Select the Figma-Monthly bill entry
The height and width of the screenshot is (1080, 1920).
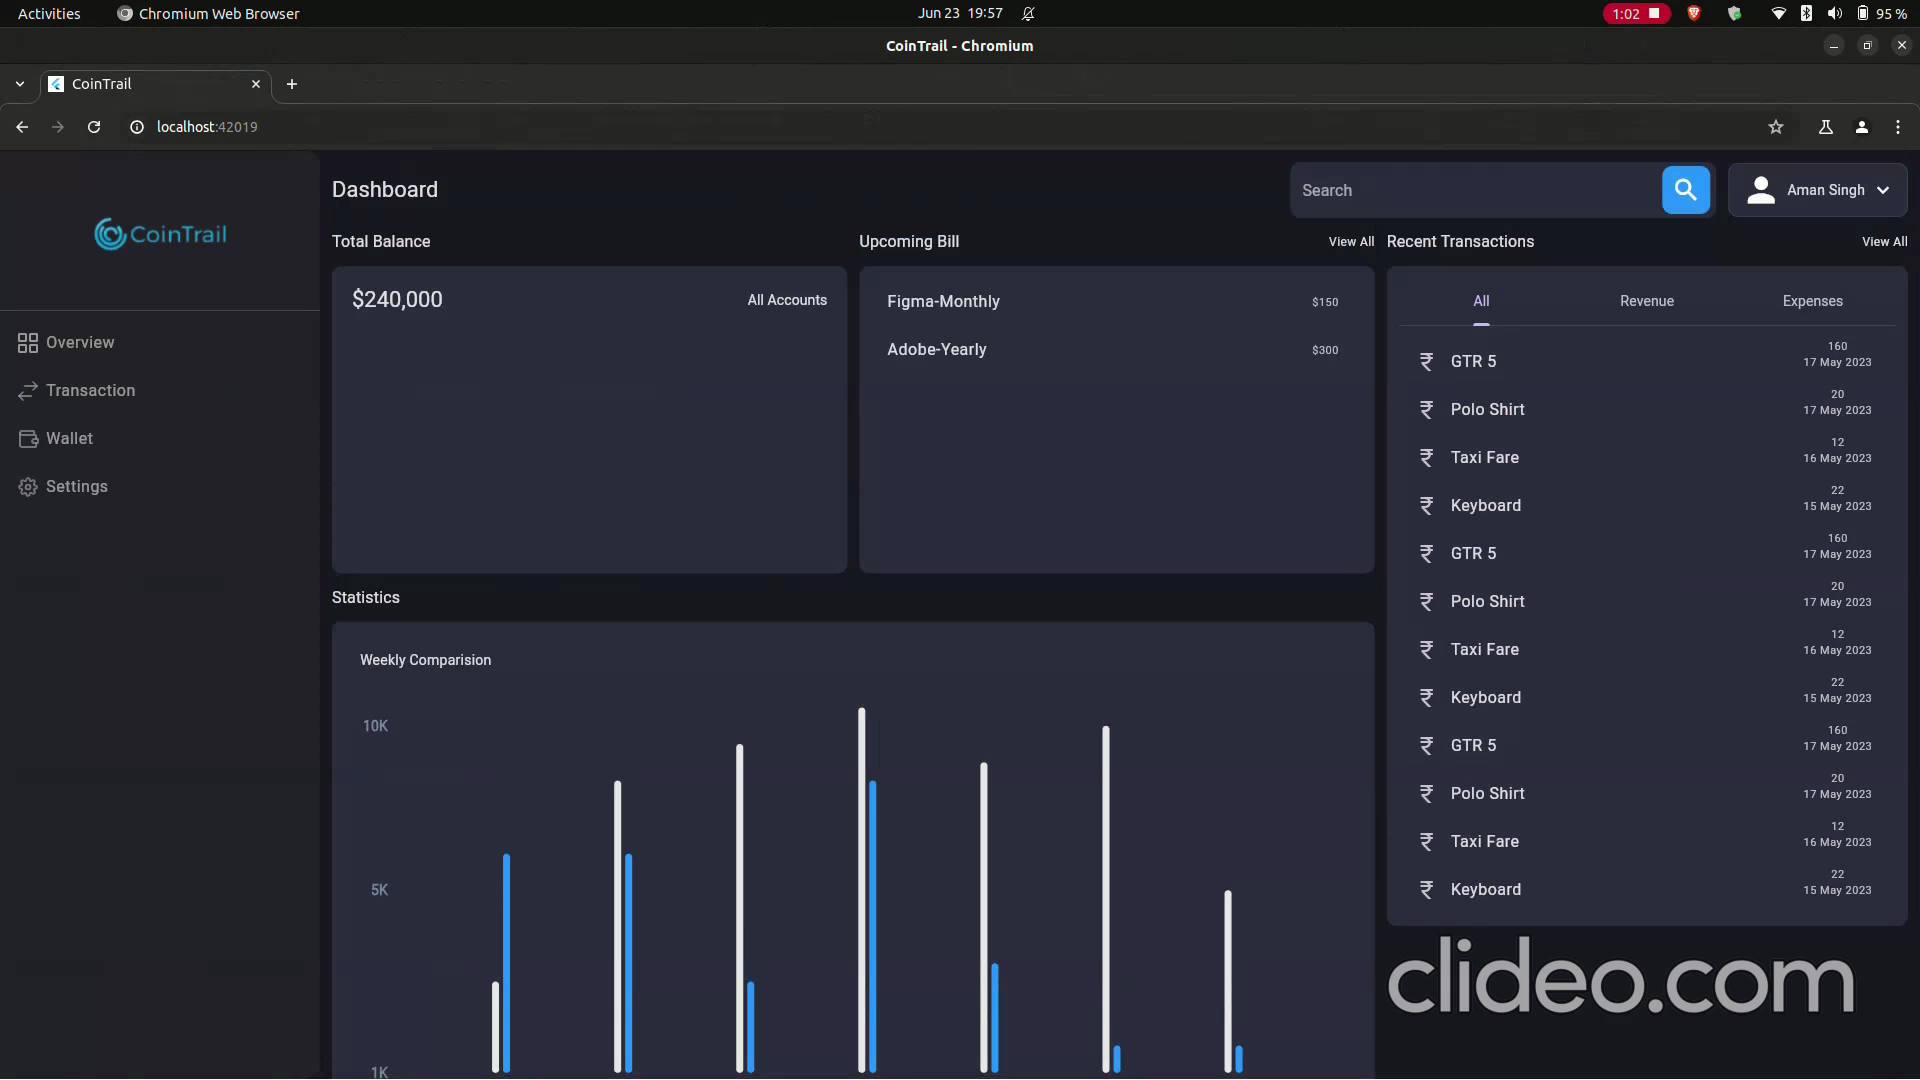1116,301
